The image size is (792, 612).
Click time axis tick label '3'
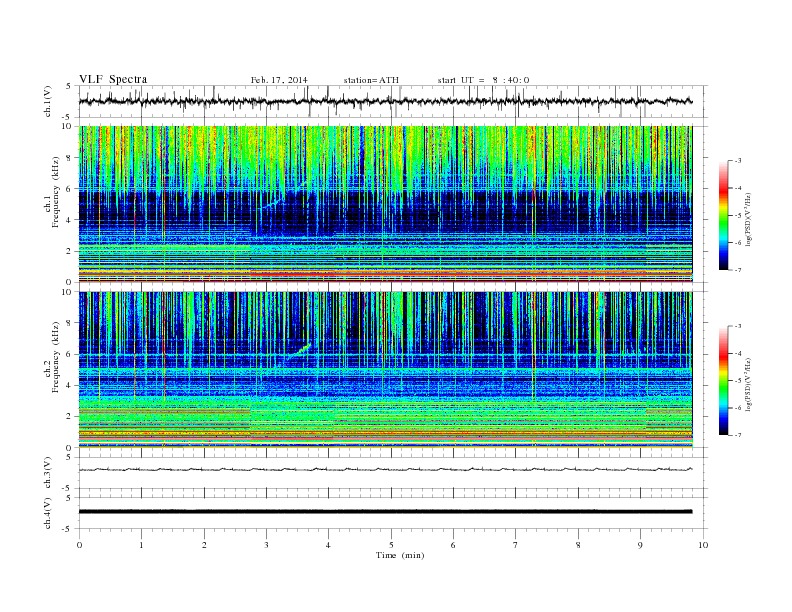[266, 545]
